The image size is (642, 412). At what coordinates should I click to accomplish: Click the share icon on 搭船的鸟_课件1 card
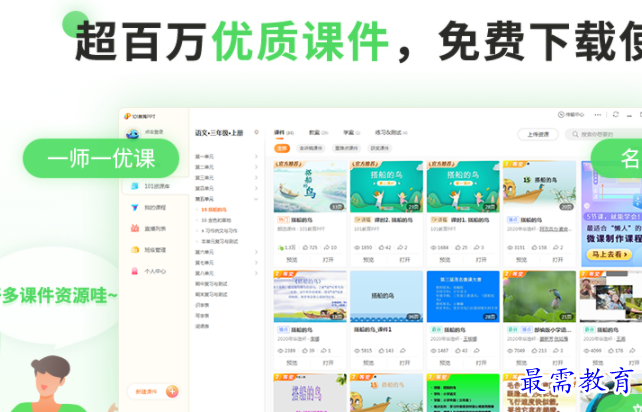[x=403, y=351]
